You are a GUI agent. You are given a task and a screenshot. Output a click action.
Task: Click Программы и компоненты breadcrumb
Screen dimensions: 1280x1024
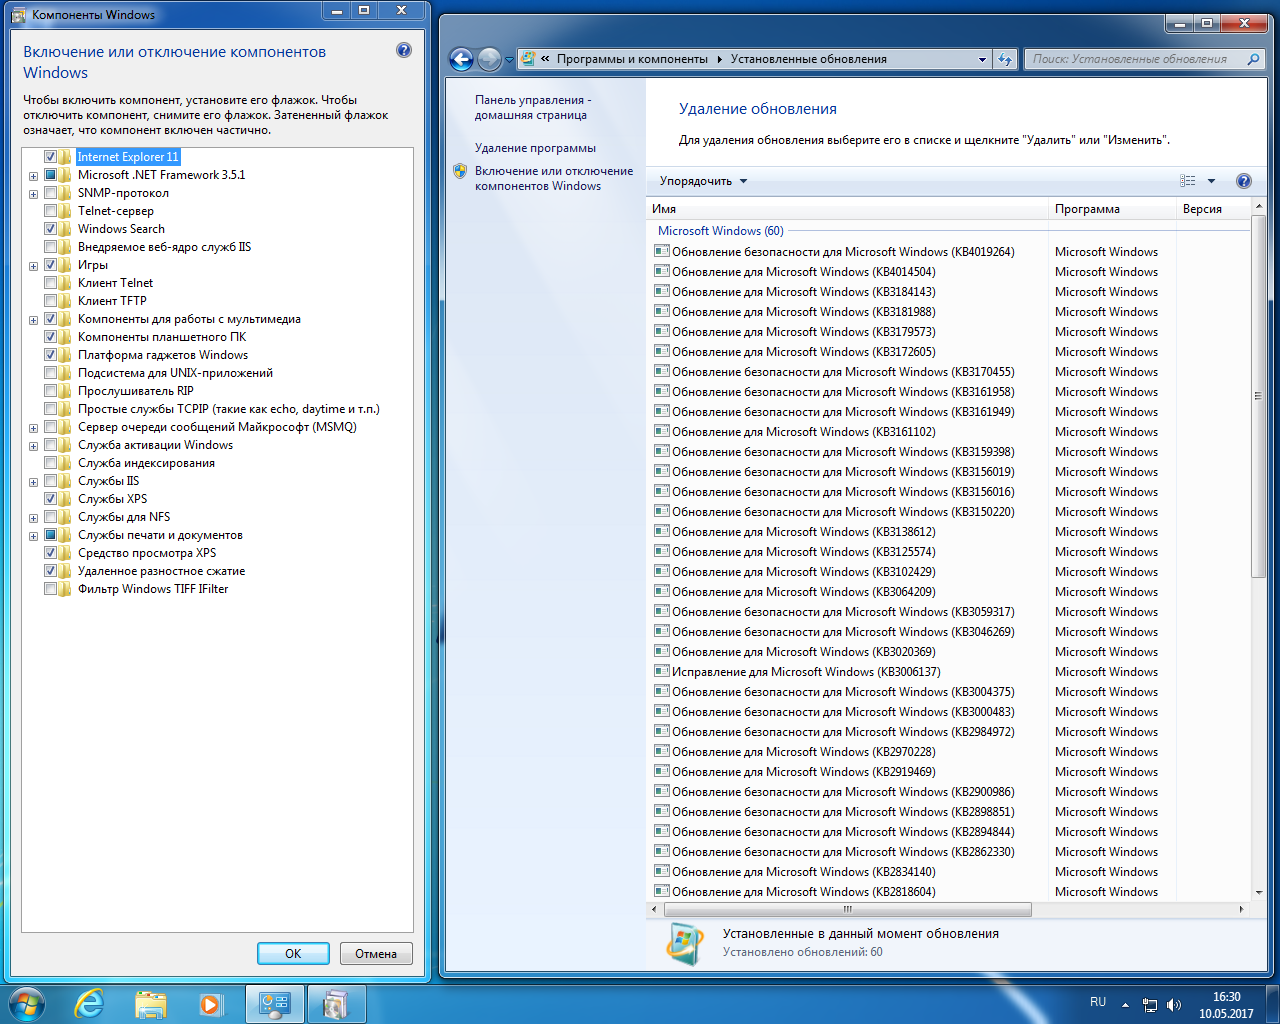click(x=632, y=59)
